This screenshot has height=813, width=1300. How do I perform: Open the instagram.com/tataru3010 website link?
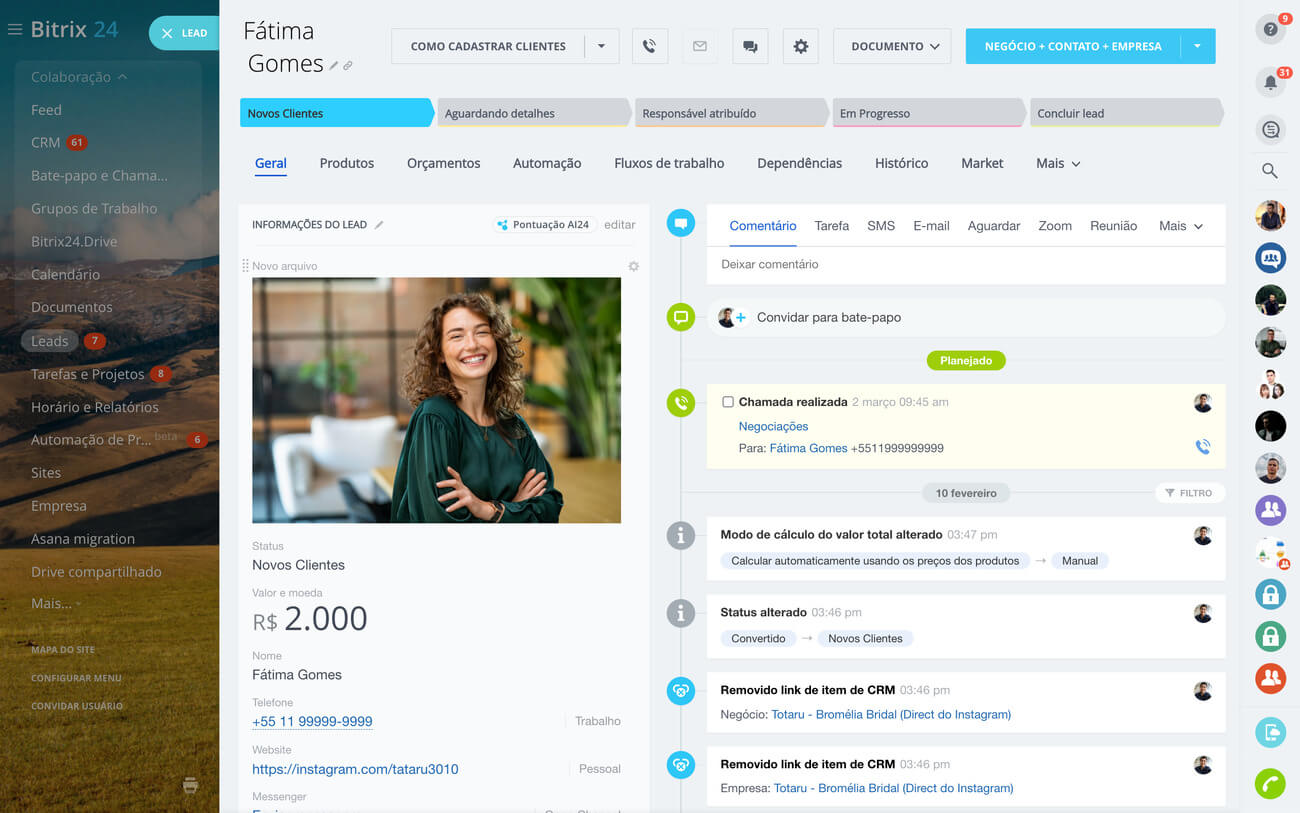point(355,769)
